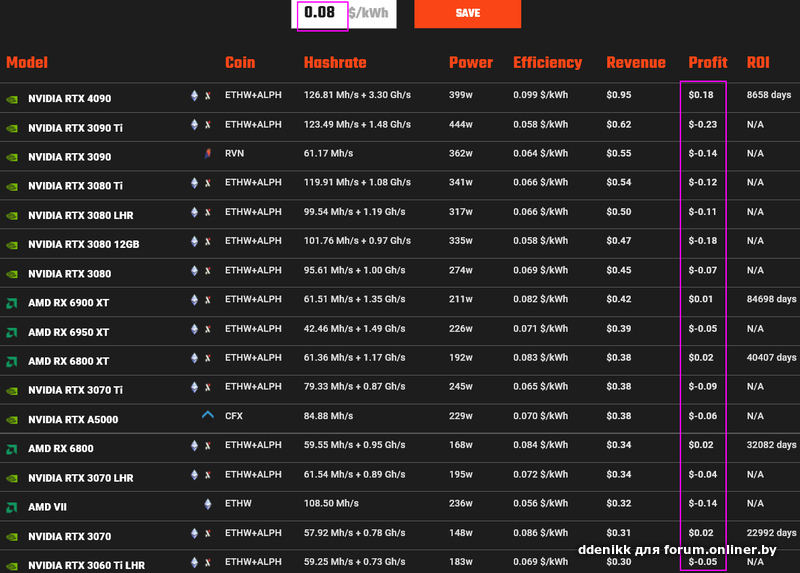Click the SAVE button

(468, 13)
